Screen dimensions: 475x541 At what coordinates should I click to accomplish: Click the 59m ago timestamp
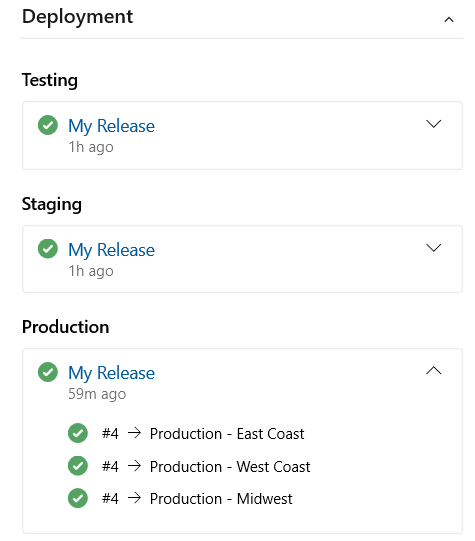click(x=97, y=394)
